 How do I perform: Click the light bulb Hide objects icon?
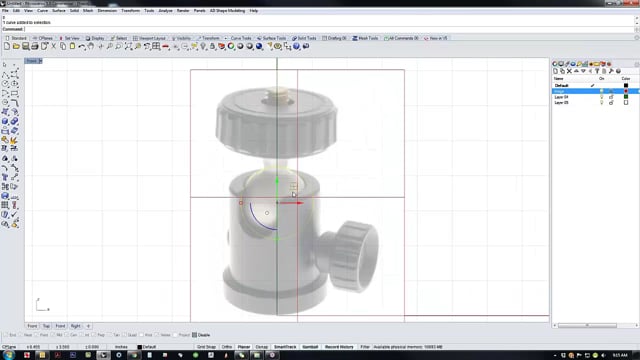(203, 47)
